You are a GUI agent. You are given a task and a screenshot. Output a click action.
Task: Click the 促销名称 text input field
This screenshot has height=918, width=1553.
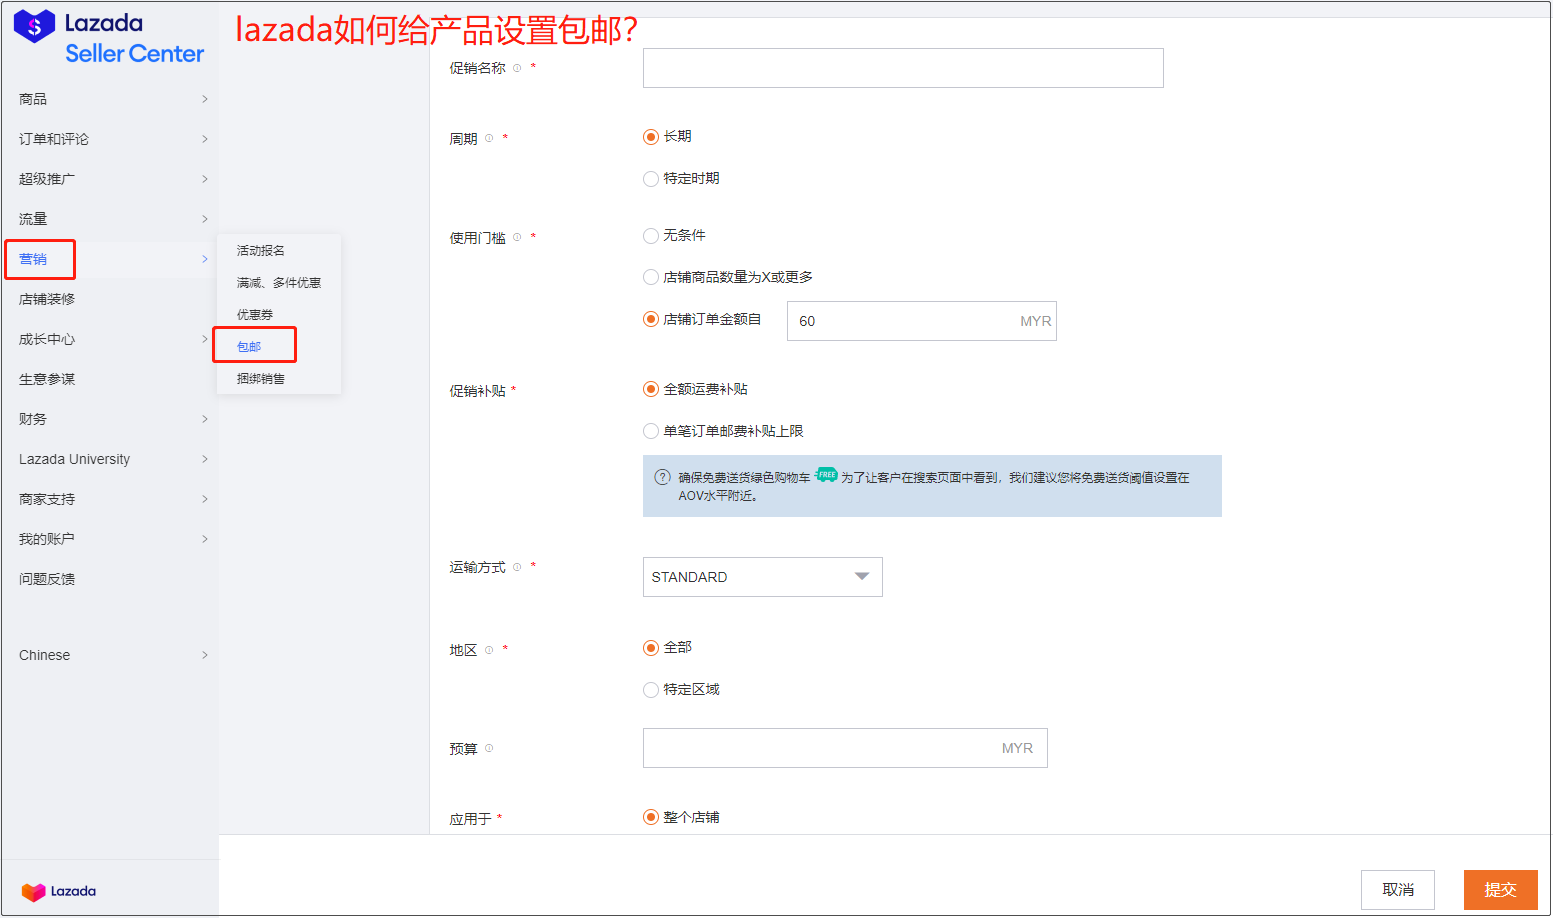pos(902,68)
